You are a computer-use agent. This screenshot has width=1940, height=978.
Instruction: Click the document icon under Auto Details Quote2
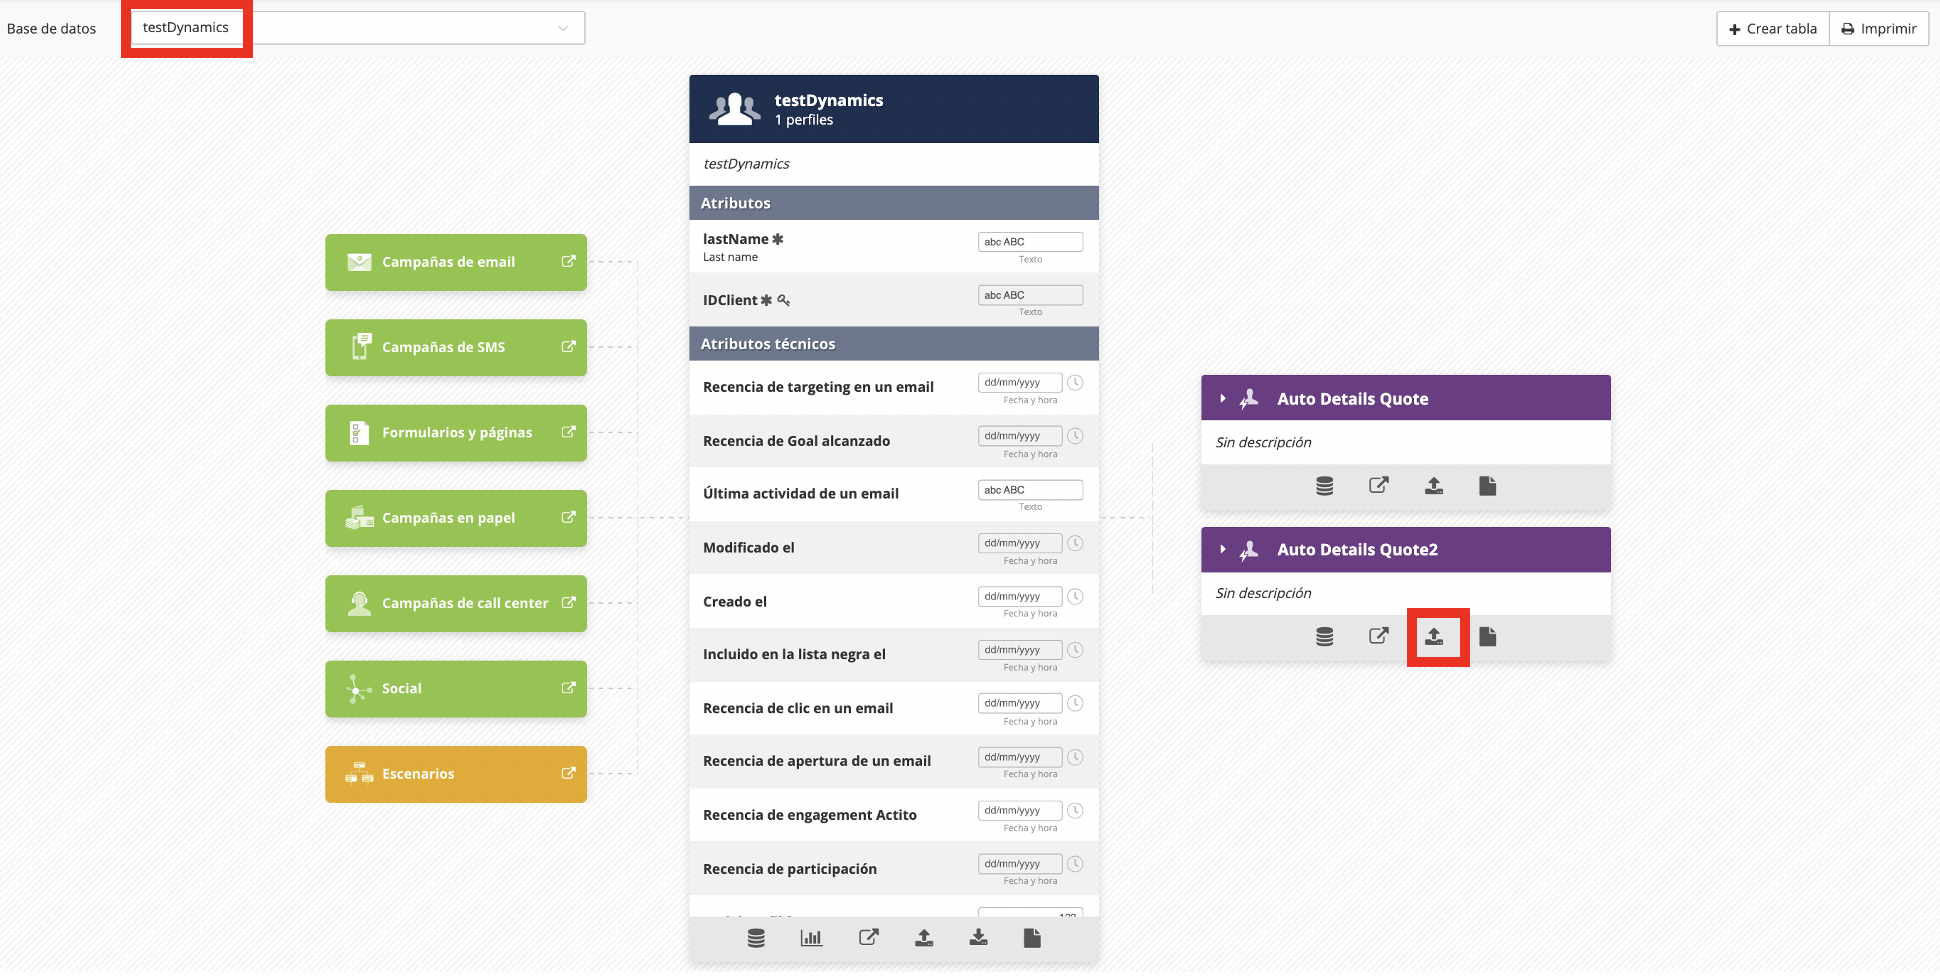coord(1488,637)
